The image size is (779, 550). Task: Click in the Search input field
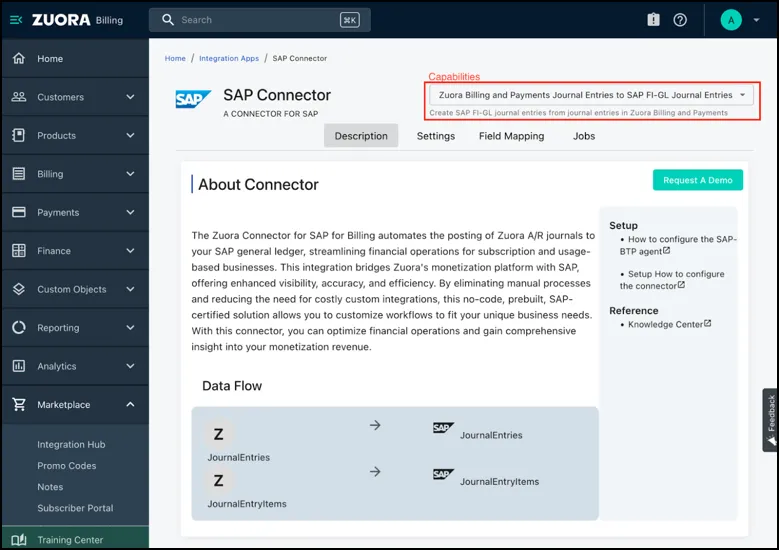coord(259,20)
